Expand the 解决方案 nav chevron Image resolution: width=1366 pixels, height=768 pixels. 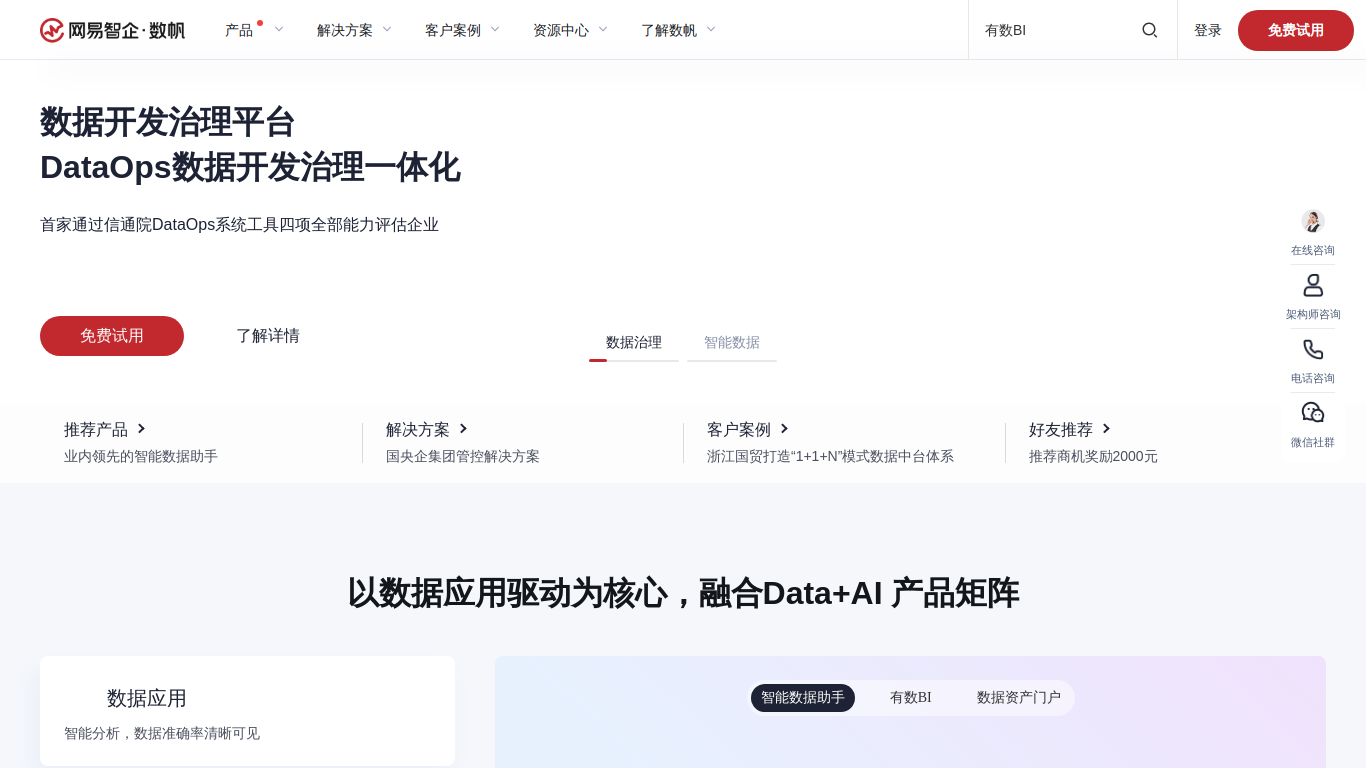[x=387, y=29]
